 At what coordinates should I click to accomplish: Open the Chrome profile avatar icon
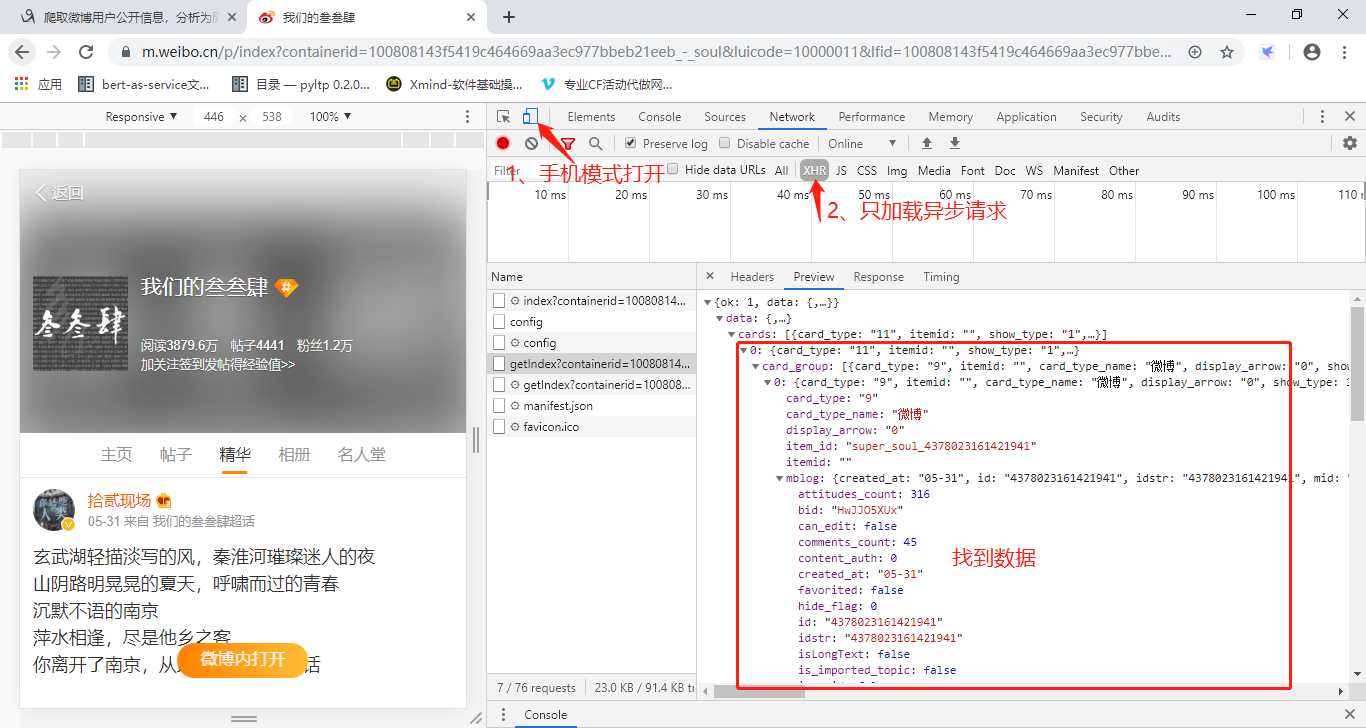tap(1312, 52)
